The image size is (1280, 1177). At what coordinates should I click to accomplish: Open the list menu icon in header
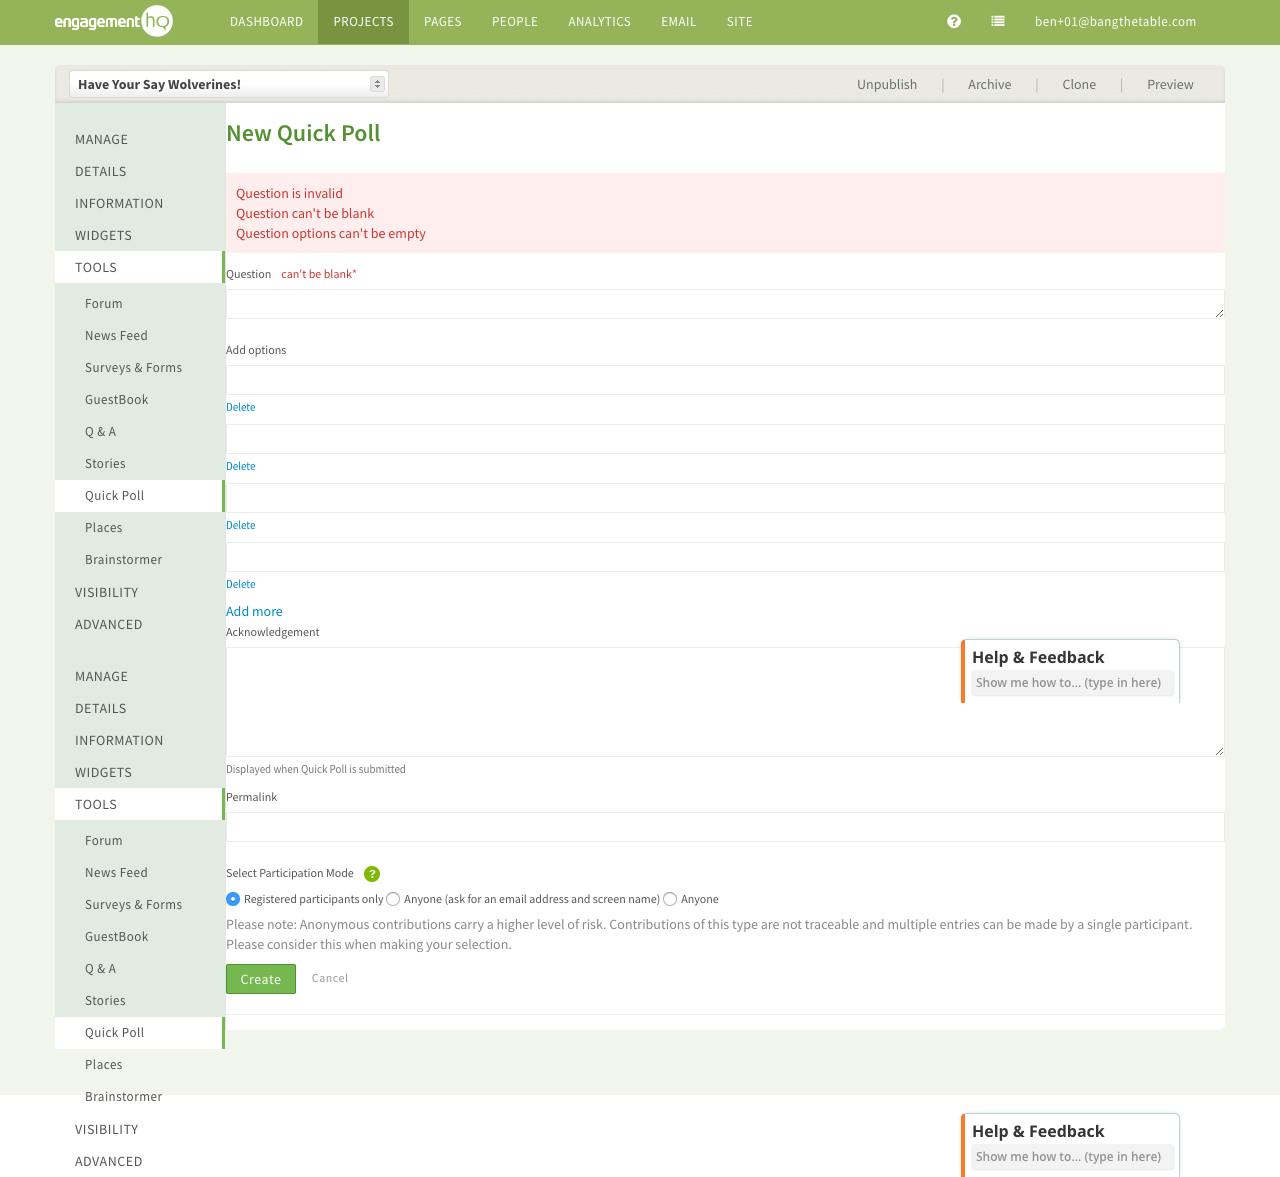(997, 21)
